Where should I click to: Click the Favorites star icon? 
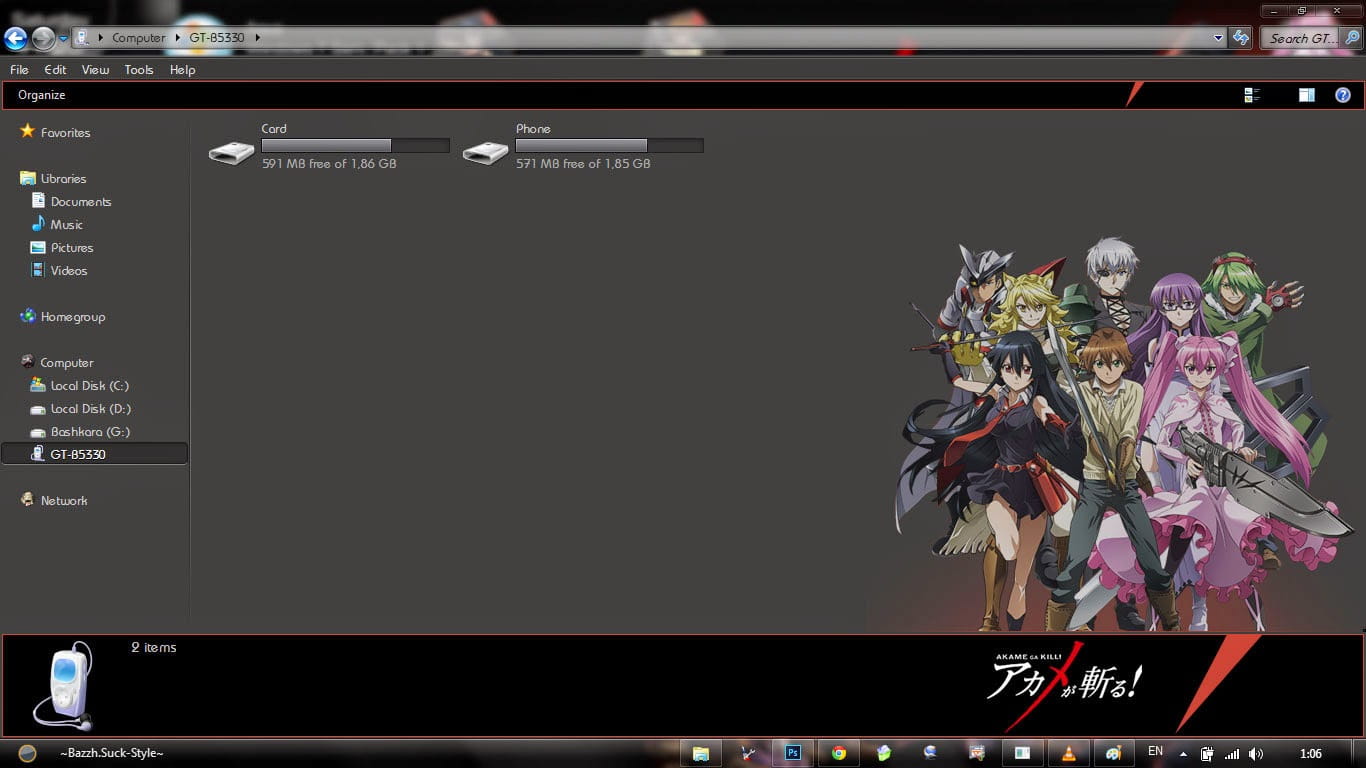[27, 132]
